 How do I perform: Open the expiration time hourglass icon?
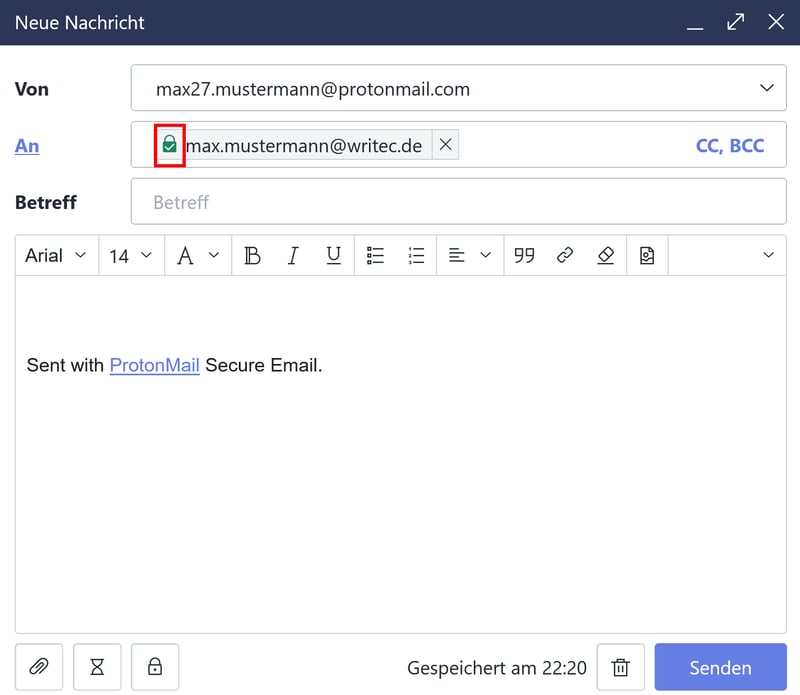click(x=97, y=667)
